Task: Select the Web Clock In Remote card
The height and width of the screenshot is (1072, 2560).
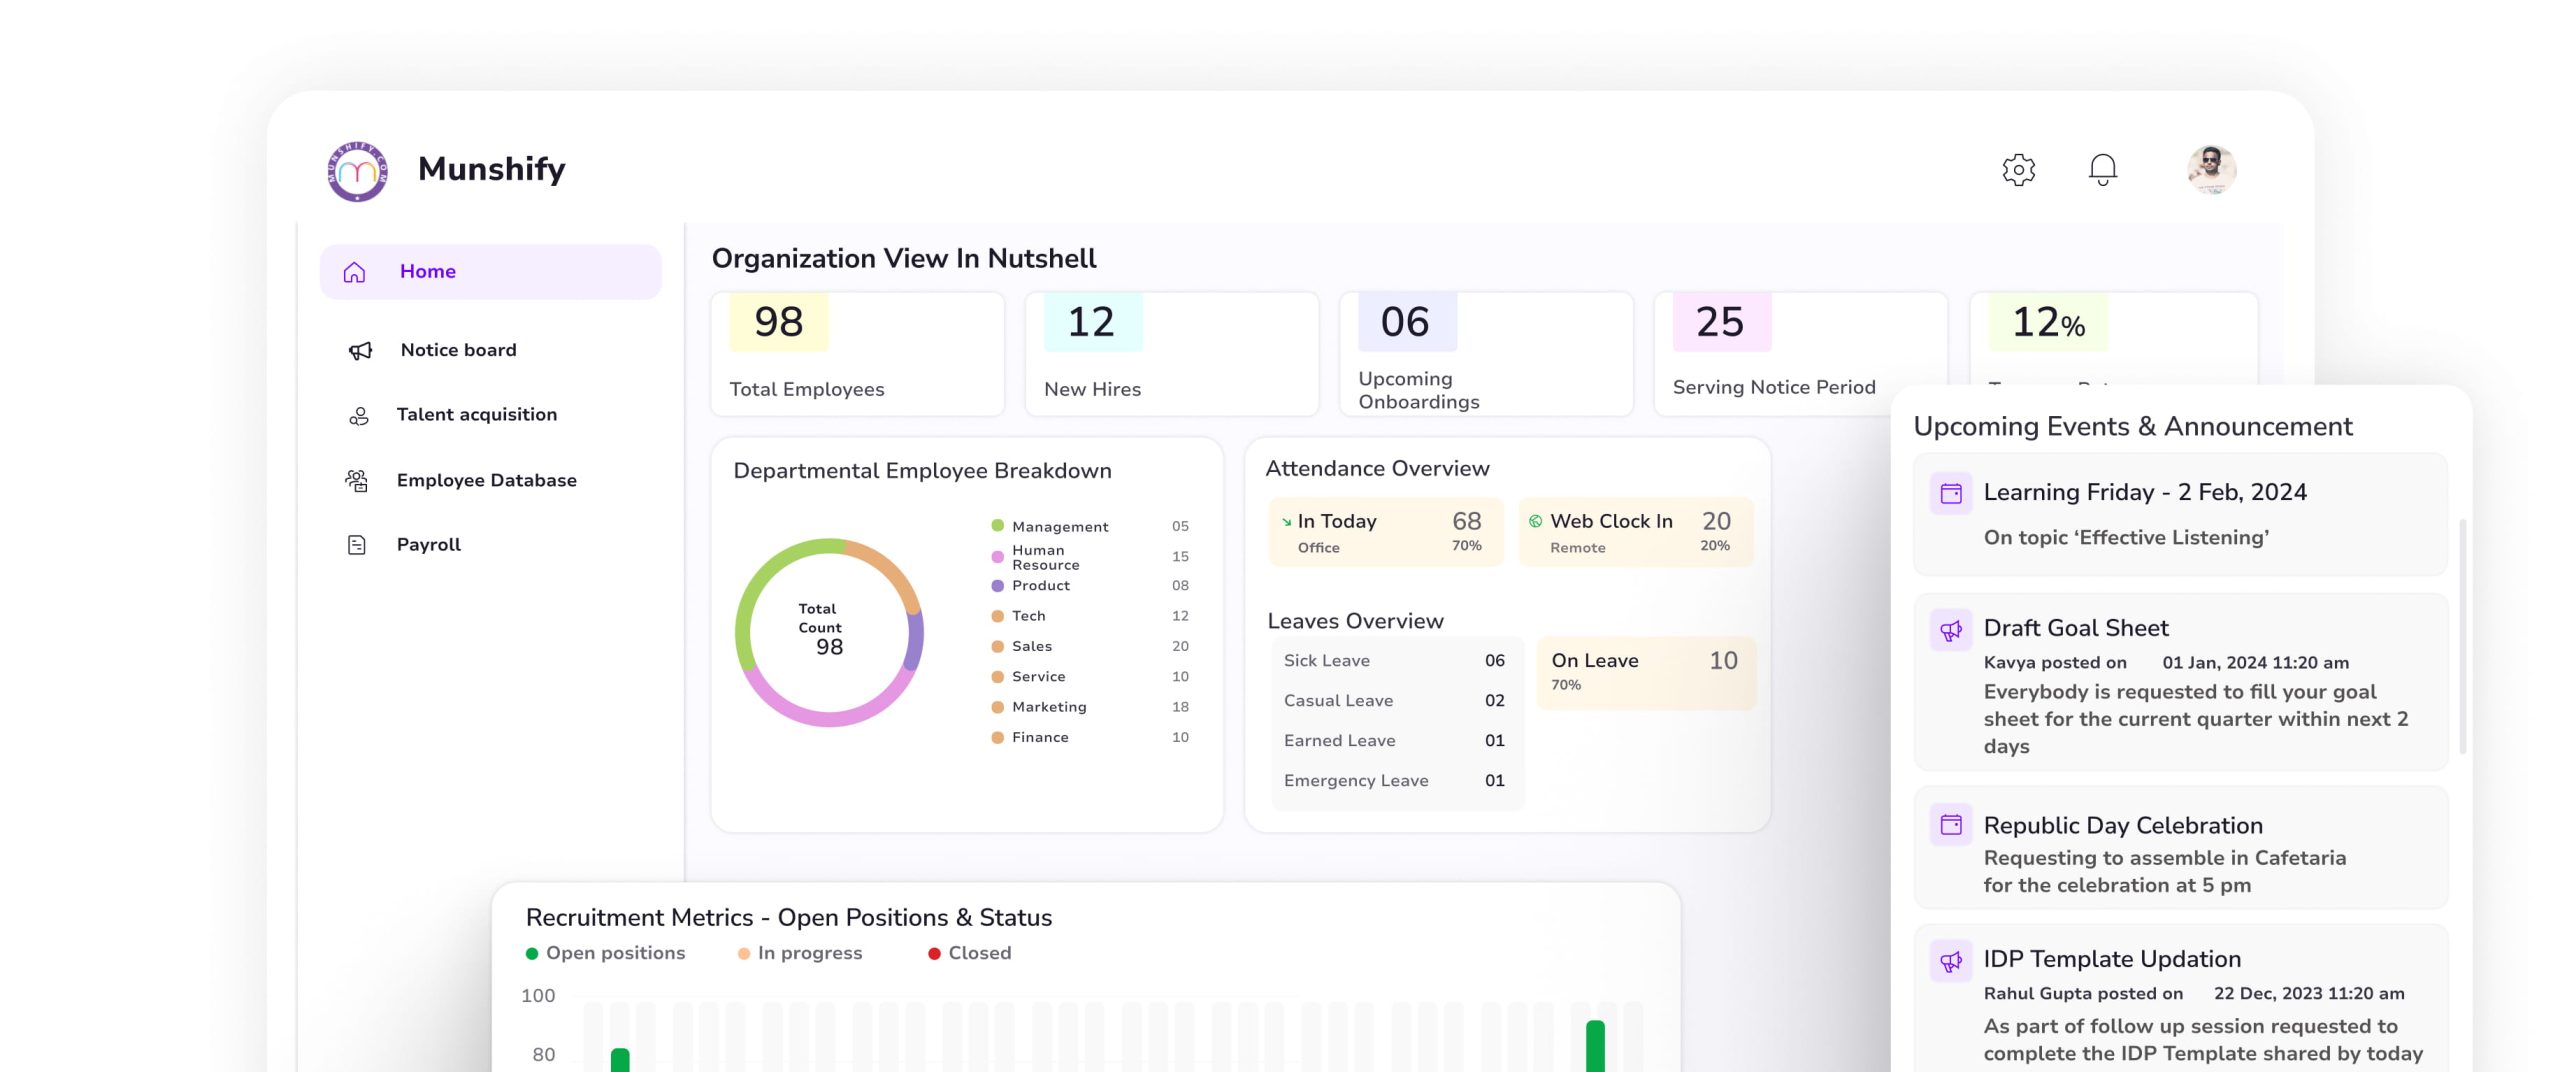Action: pos(1636,532)
